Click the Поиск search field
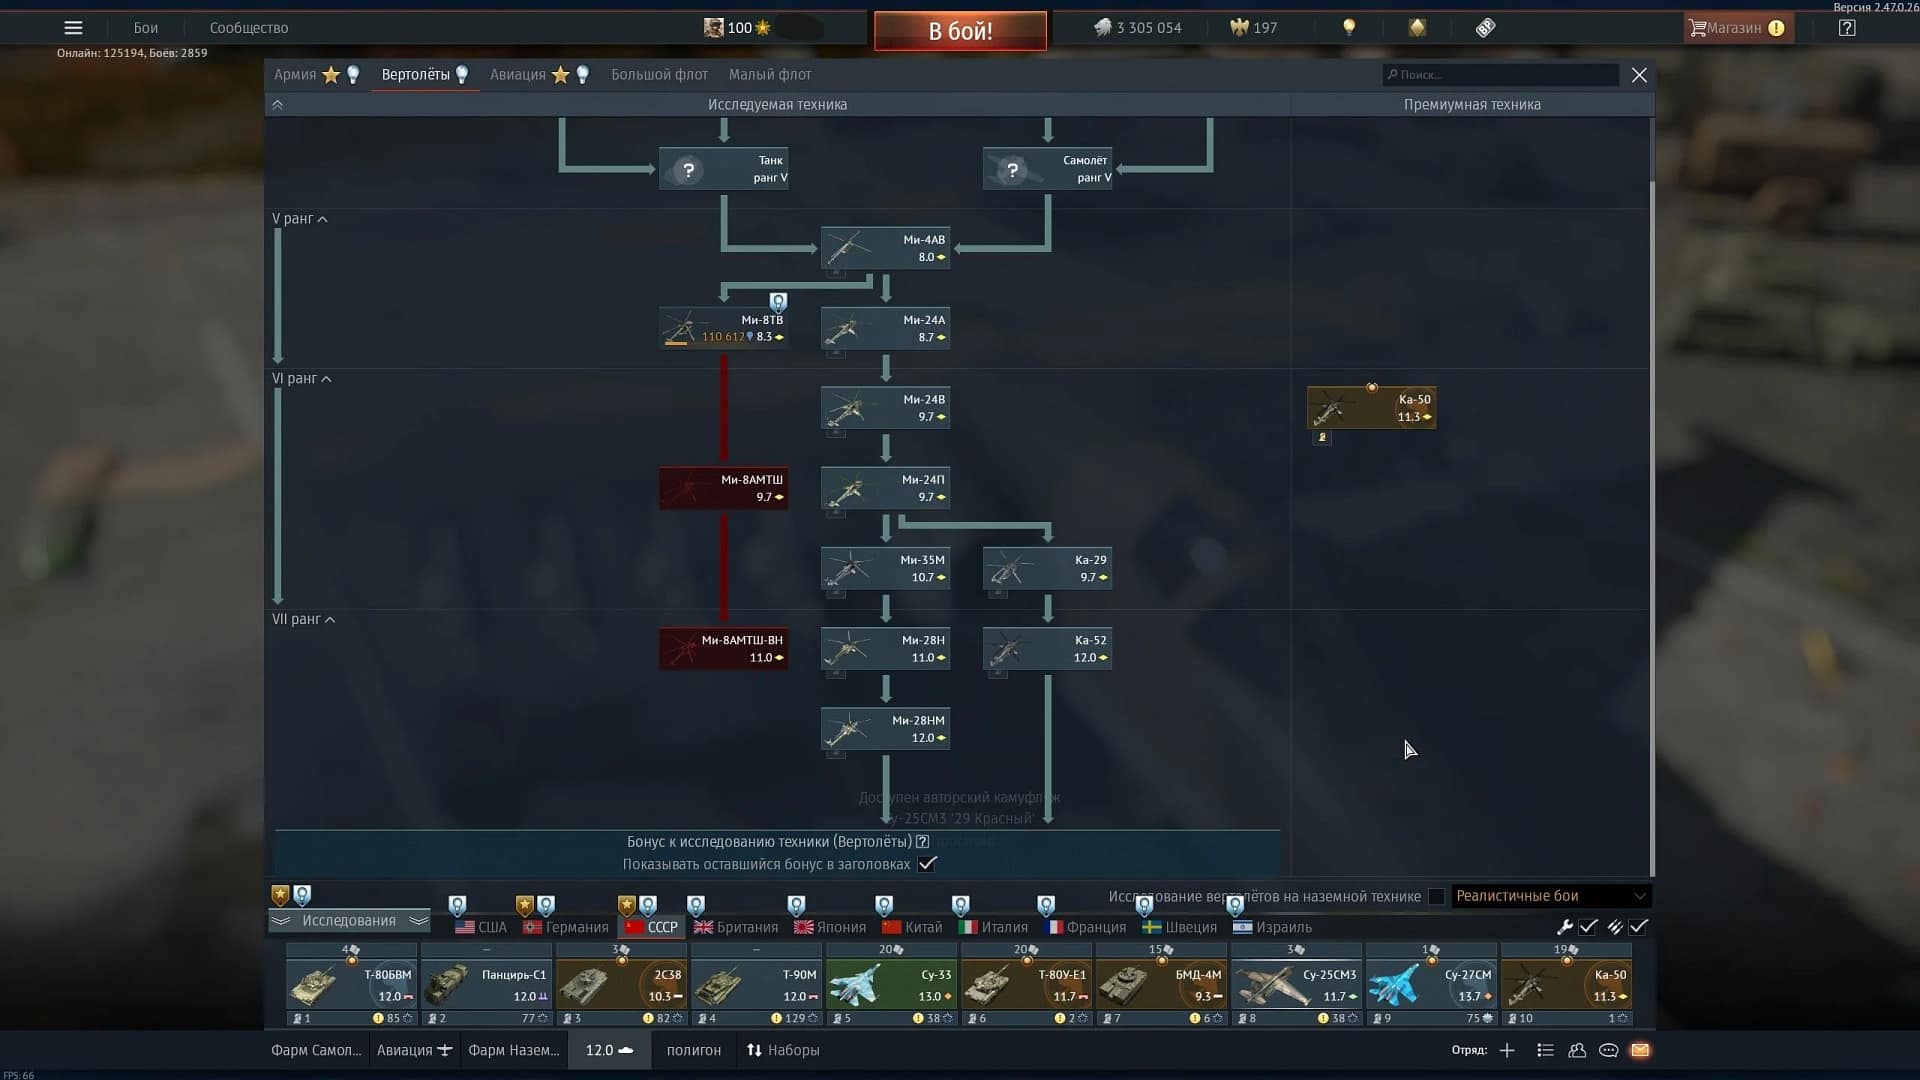1920x1080 pixels. [1500, 75]
